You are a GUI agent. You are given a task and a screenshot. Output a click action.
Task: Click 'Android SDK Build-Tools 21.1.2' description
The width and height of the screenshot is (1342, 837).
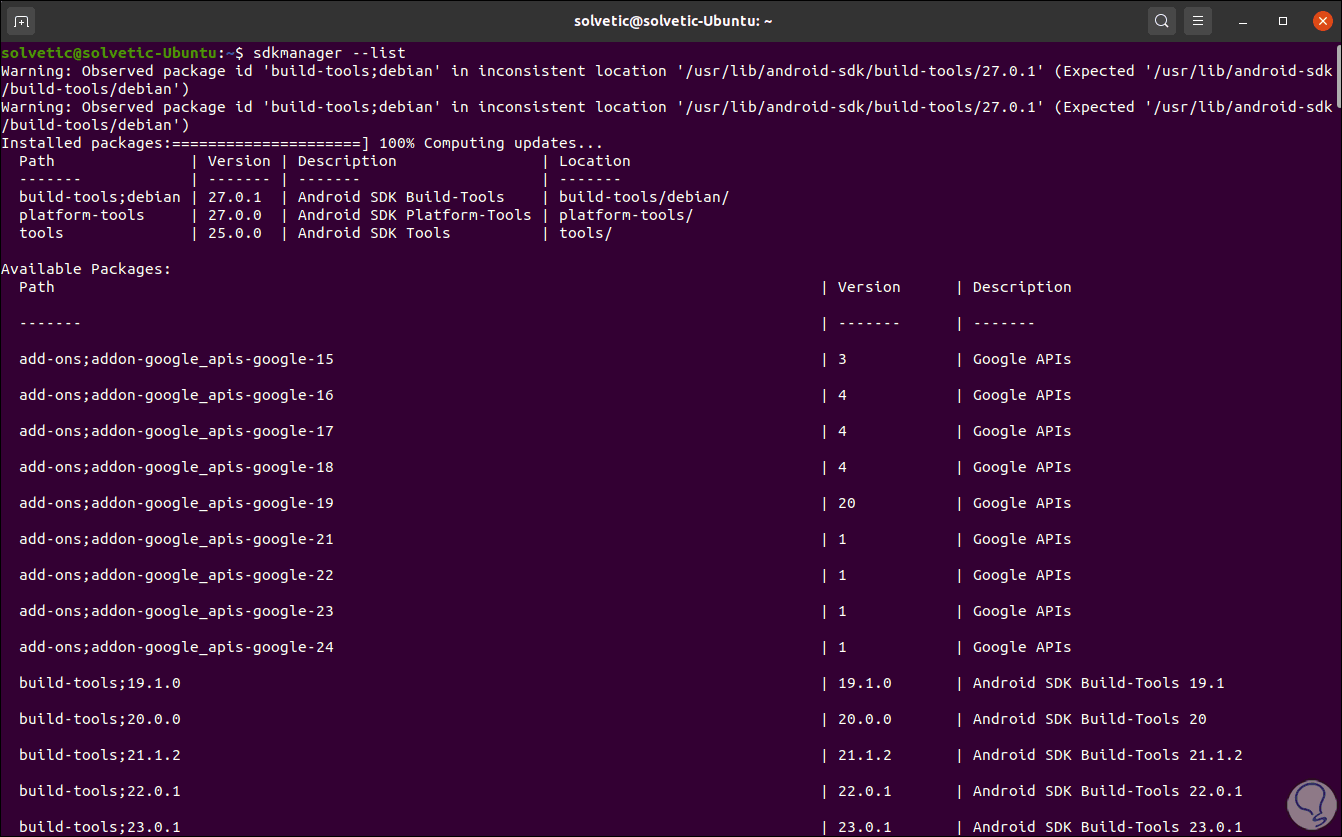click(x=1108, y=755)
